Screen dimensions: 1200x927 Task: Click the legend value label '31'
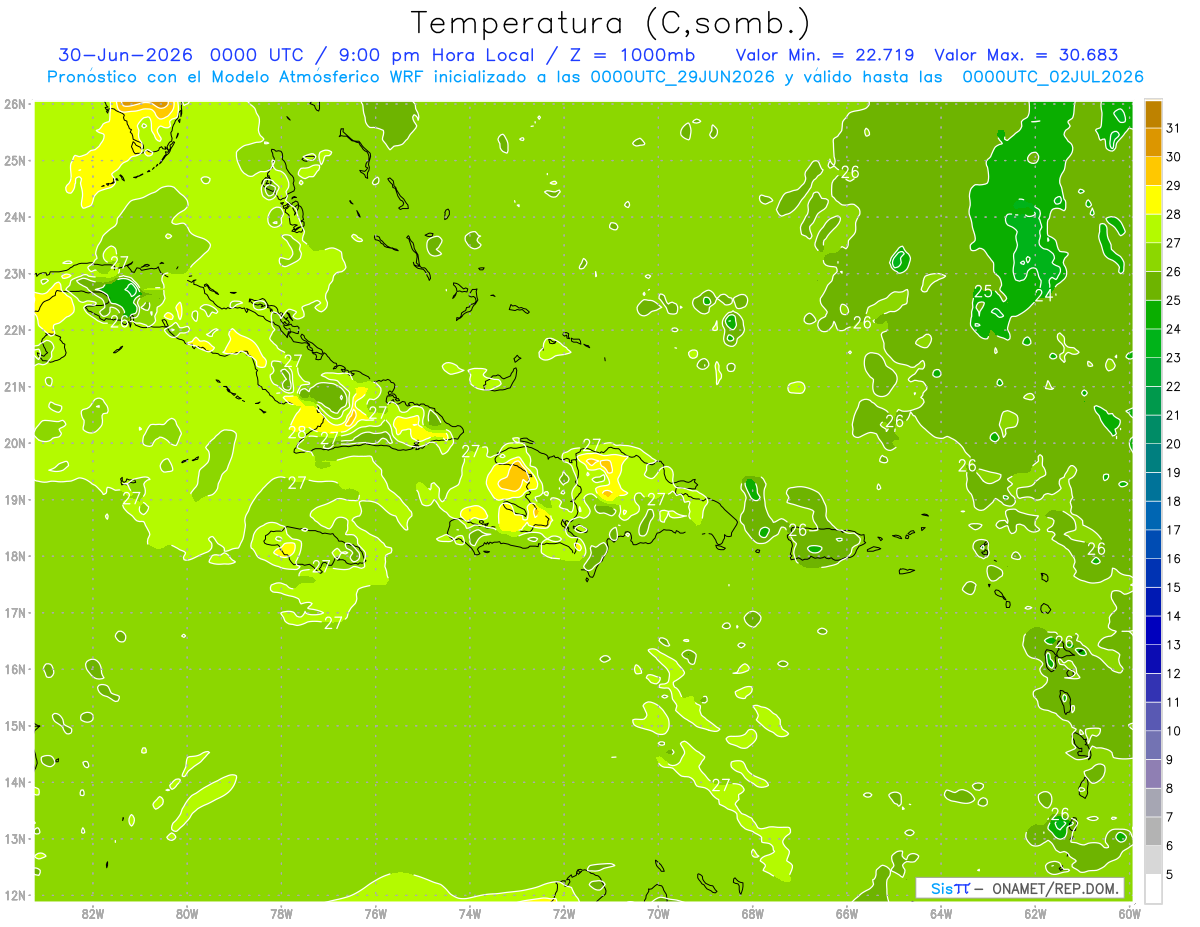[1173, 128]
